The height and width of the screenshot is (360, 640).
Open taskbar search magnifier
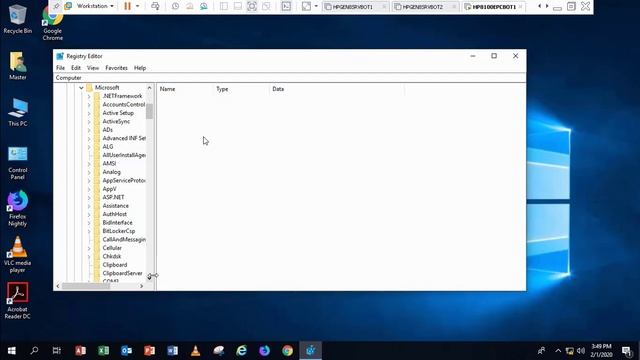(x=34, y=351)
